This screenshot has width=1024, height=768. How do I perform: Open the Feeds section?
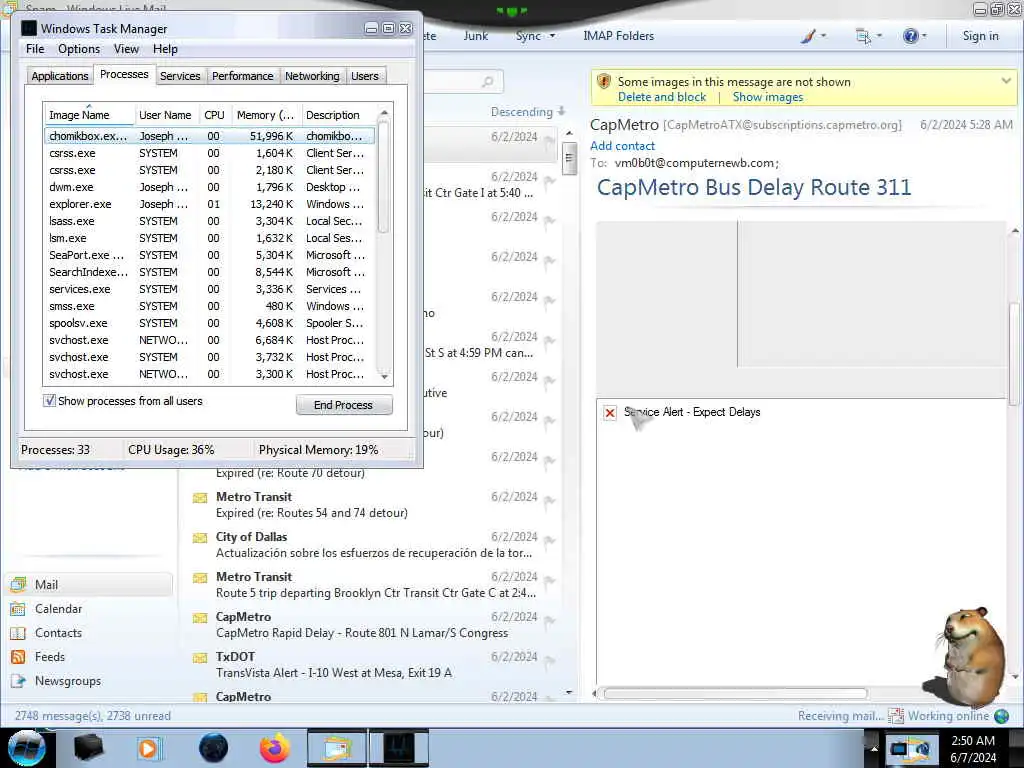click(x=50, y=657)
